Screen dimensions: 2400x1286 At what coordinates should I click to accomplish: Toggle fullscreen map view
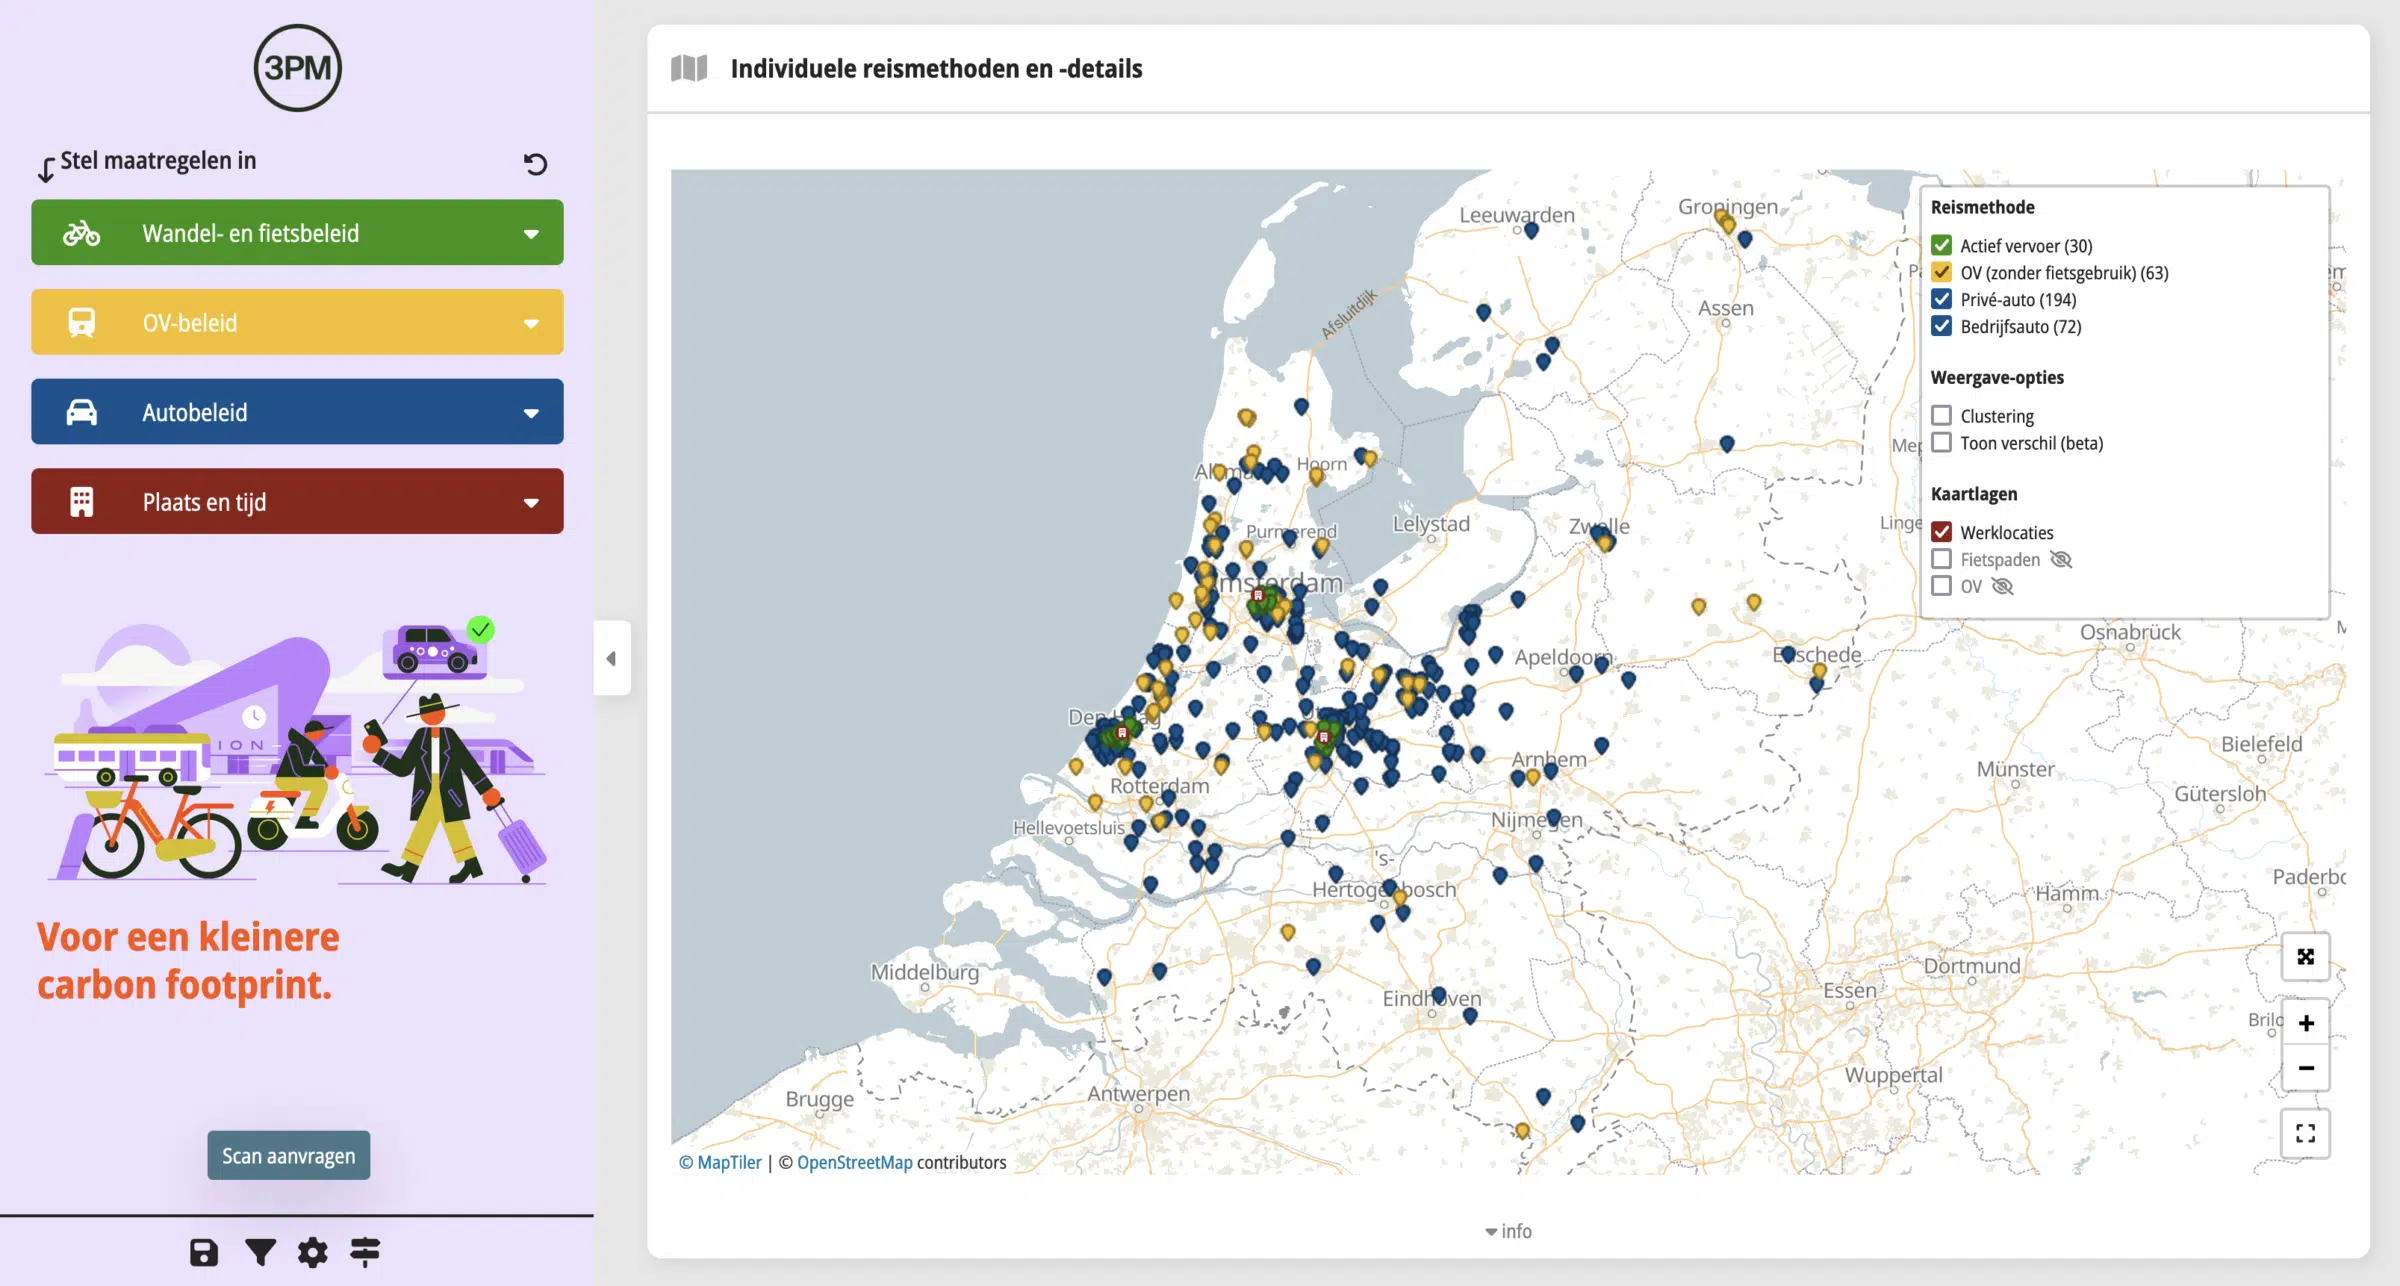tap(2306, 1133)
